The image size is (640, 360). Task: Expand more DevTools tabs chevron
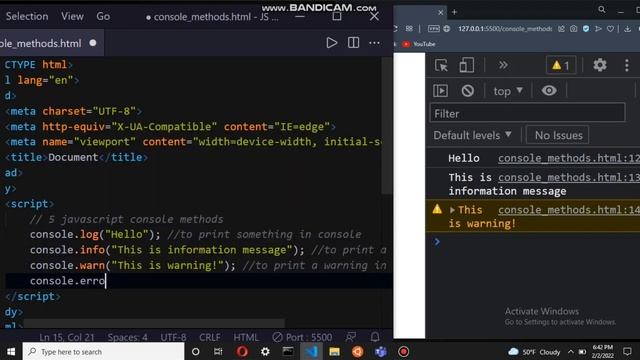(503, 65)
